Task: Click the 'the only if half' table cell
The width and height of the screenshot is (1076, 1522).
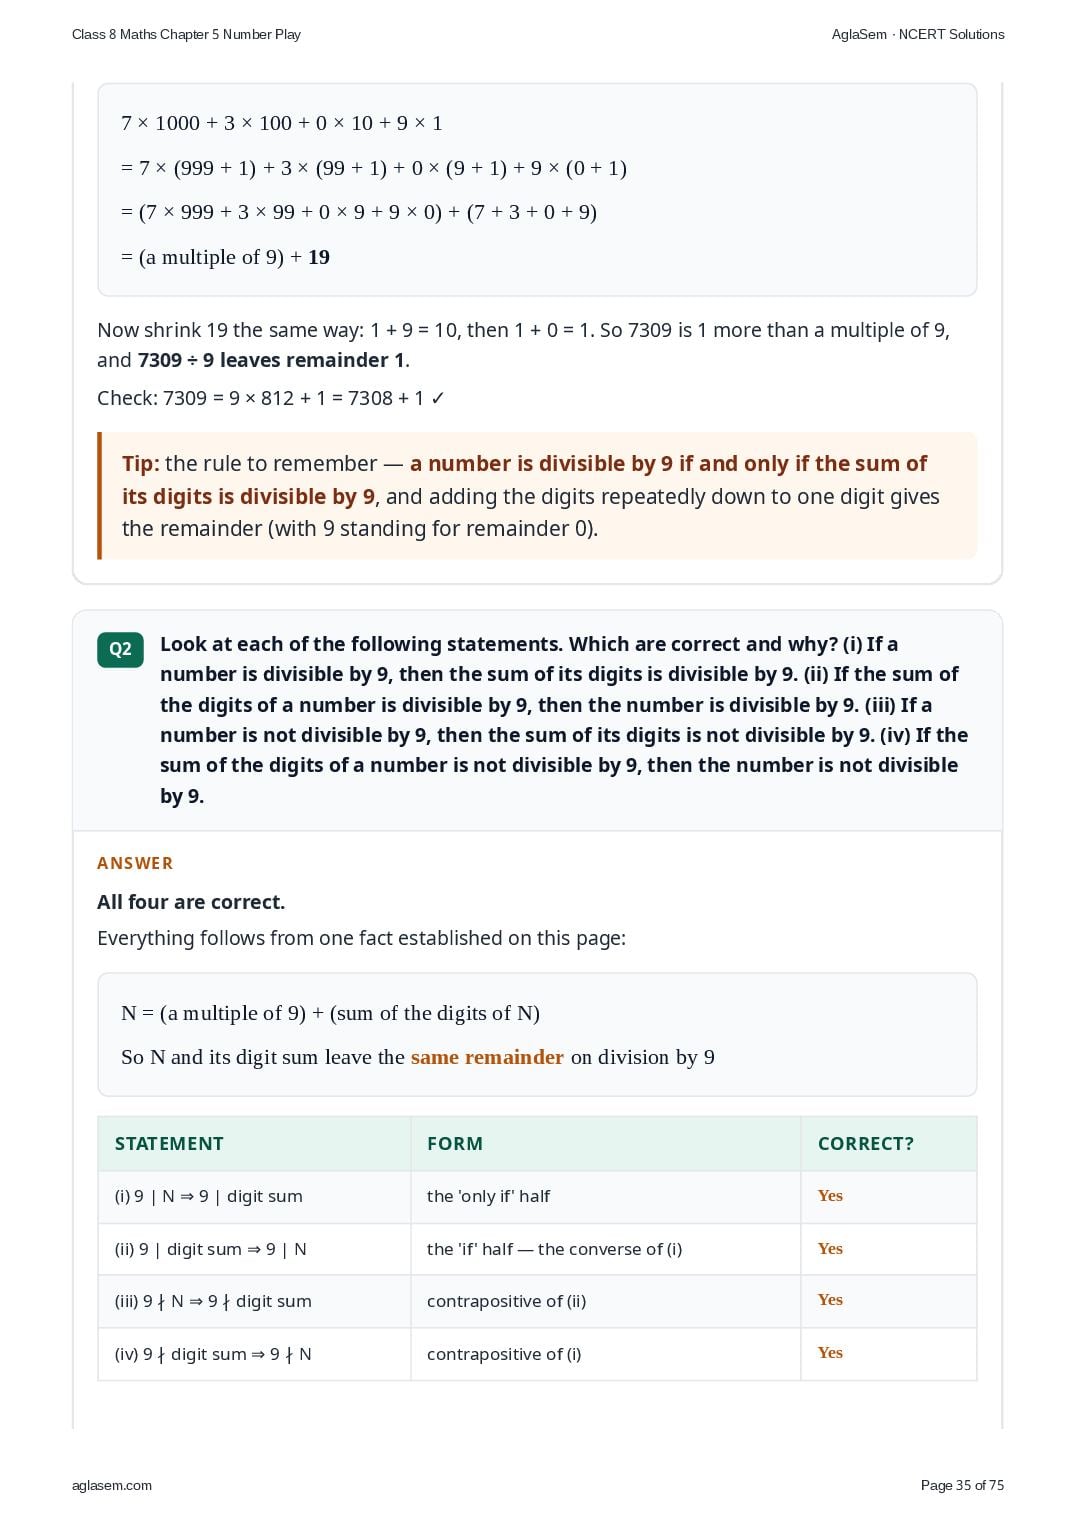Action: click(x=606, y=1196)
